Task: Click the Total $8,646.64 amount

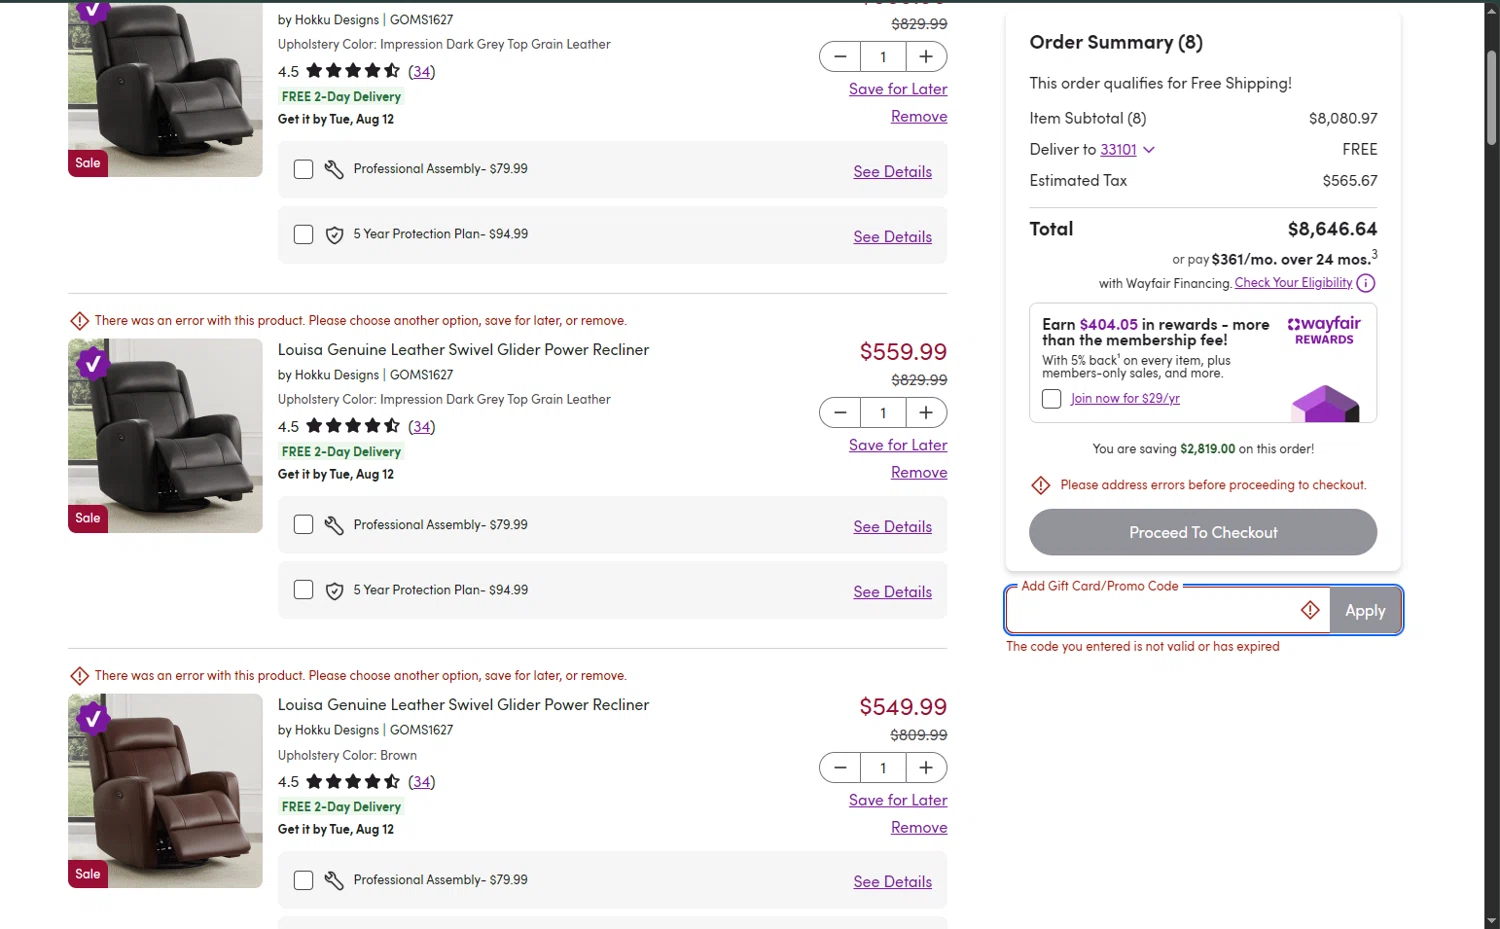Action: pyautogui.click(x=1332, y=229)
